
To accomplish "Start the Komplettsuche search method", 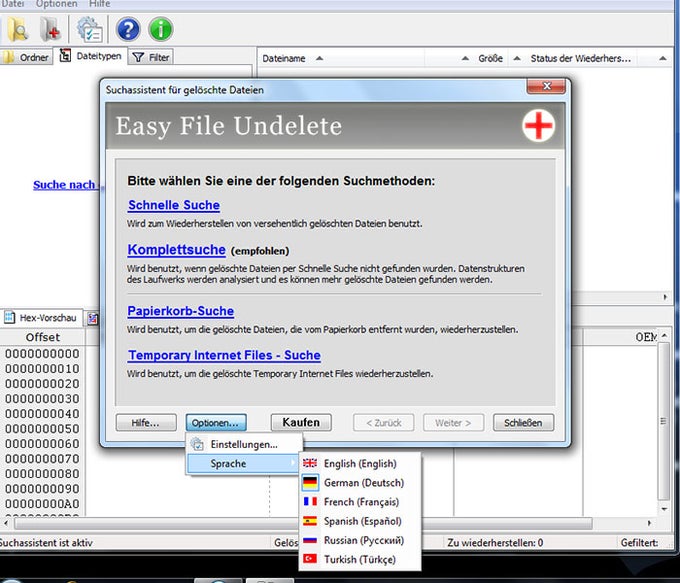I will tap(177, 249).
